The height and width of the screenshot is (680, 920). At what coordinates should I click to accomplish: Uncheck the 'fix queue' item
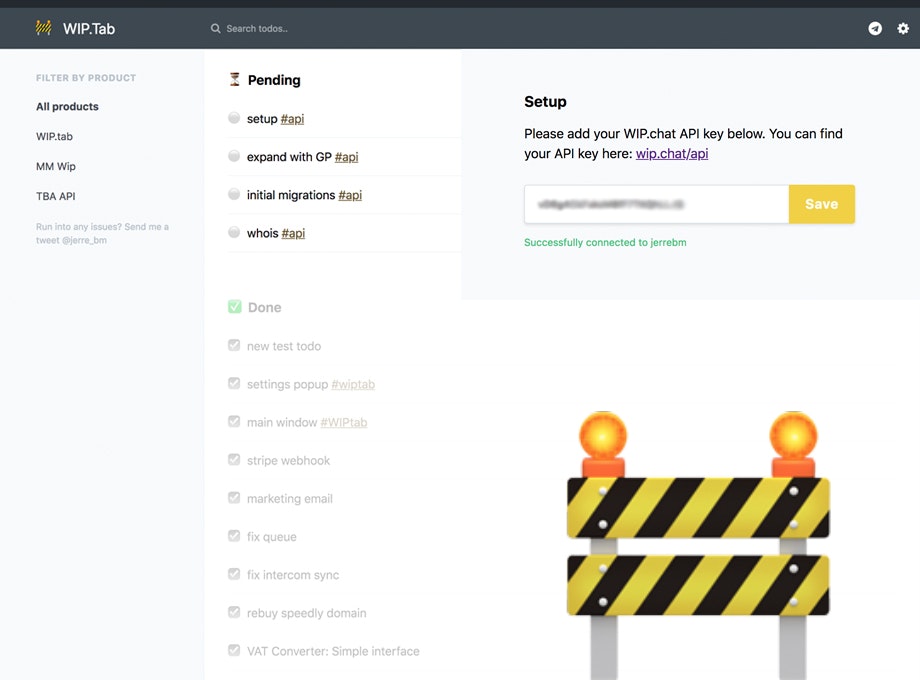(x=234, y=536)
